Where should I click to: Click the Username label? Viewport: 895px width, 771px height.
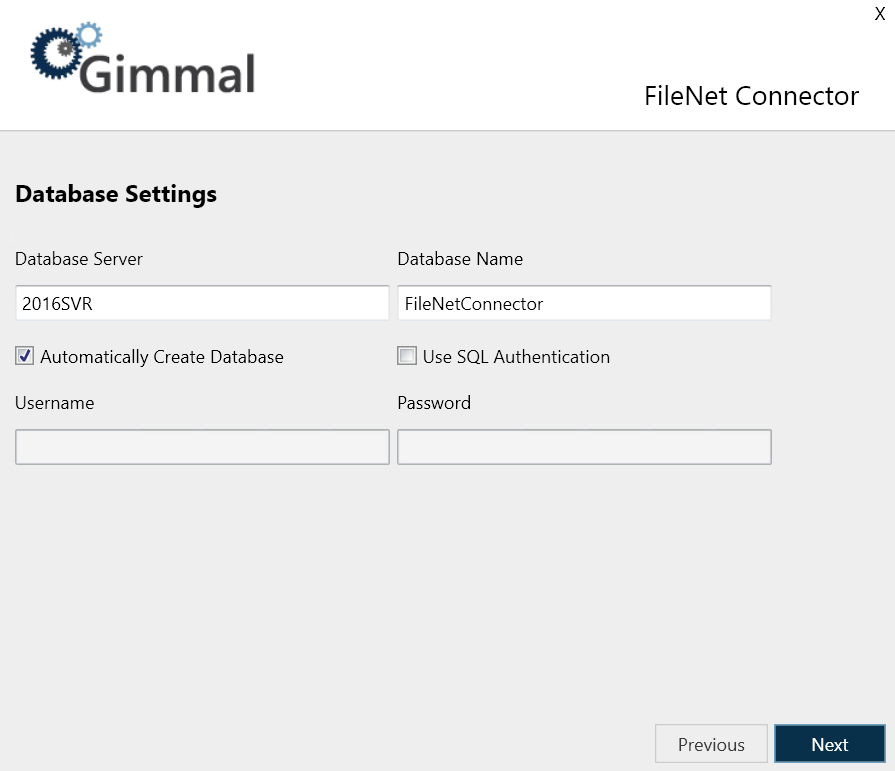pyautogui.click(x=55, y=403)
